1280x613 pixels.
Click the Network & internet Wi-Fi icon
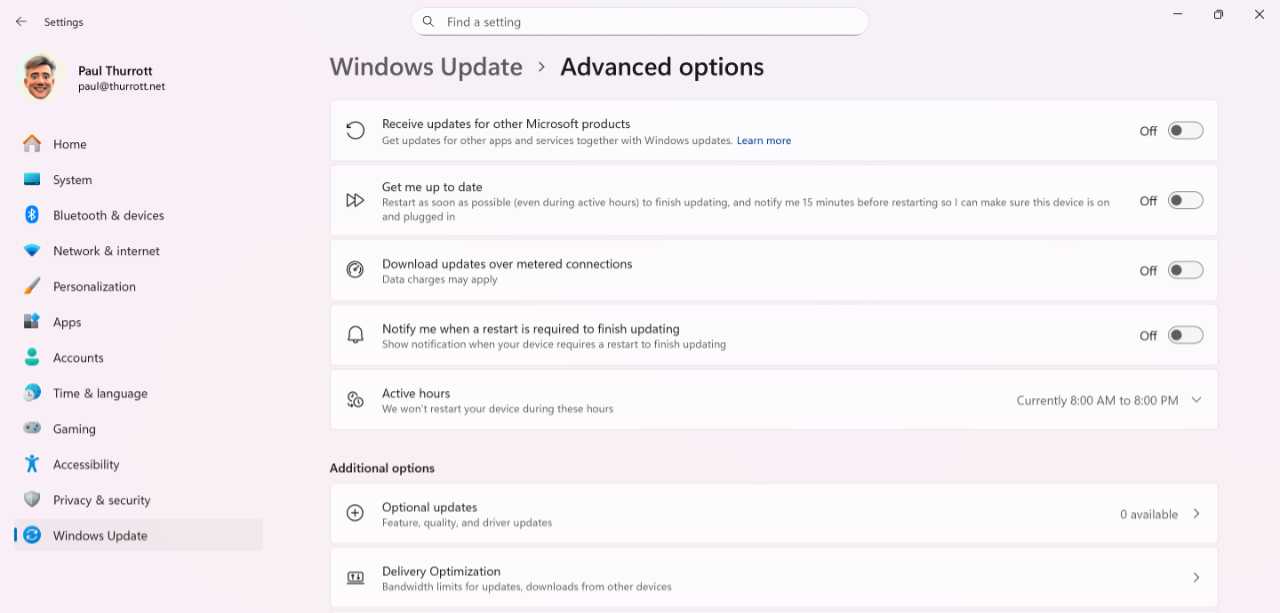32,251
